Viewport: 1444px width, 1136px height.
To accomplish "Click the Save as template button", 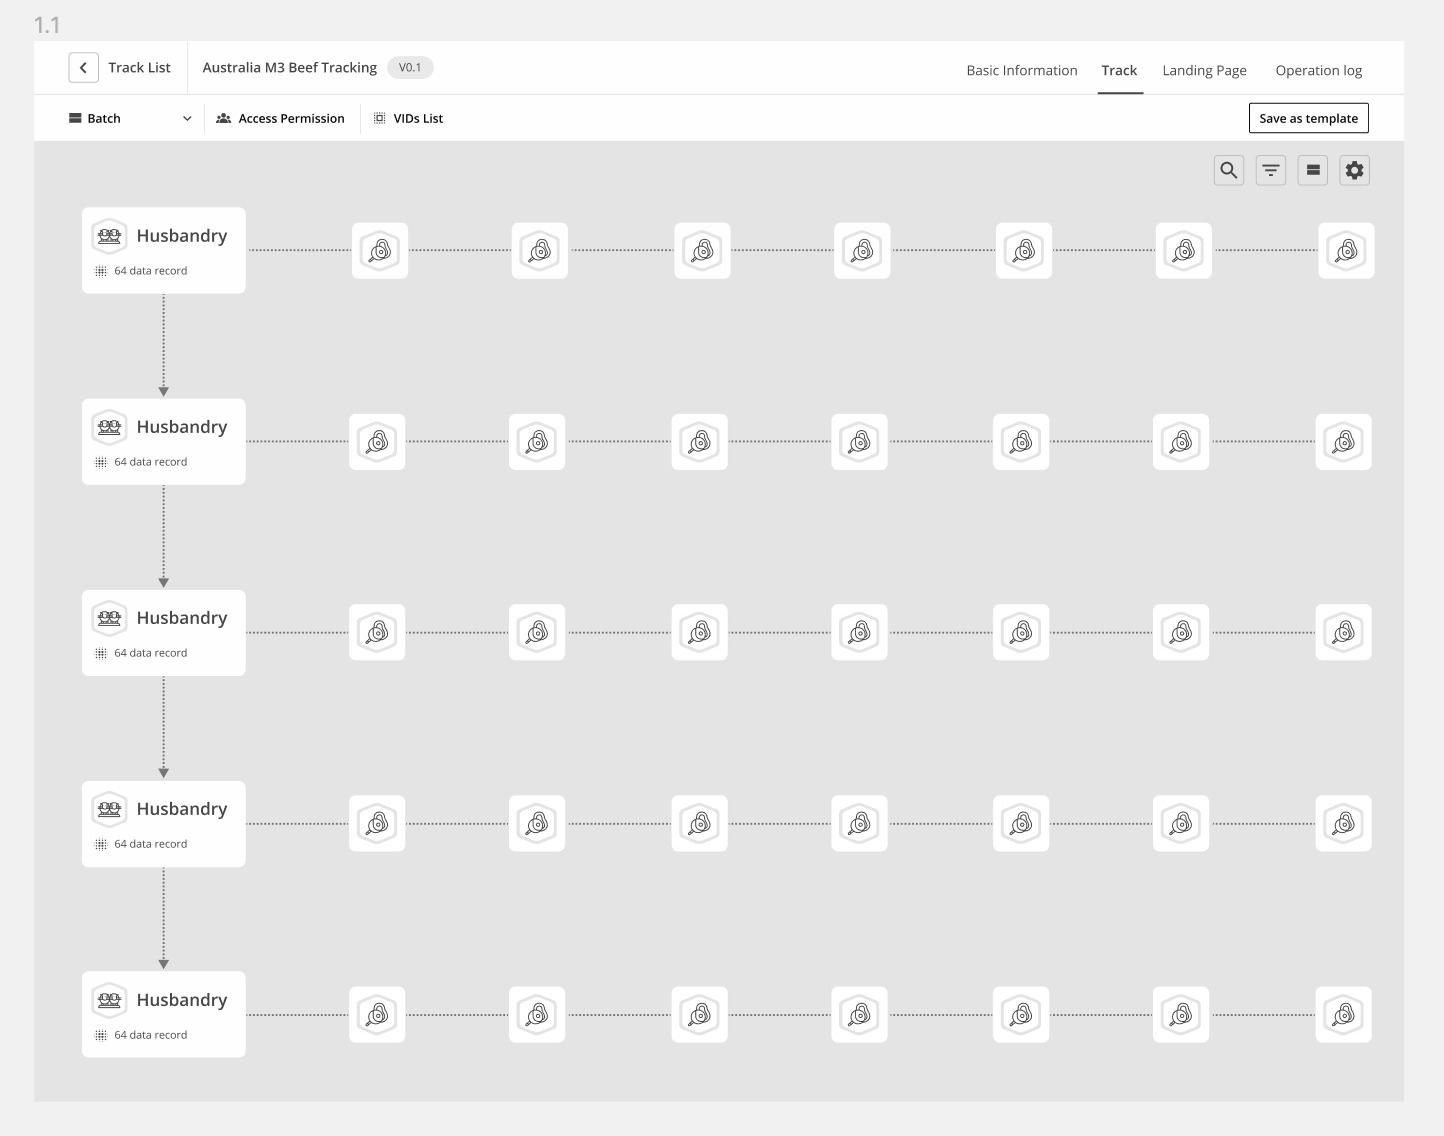I will (x=1309, y=118).
